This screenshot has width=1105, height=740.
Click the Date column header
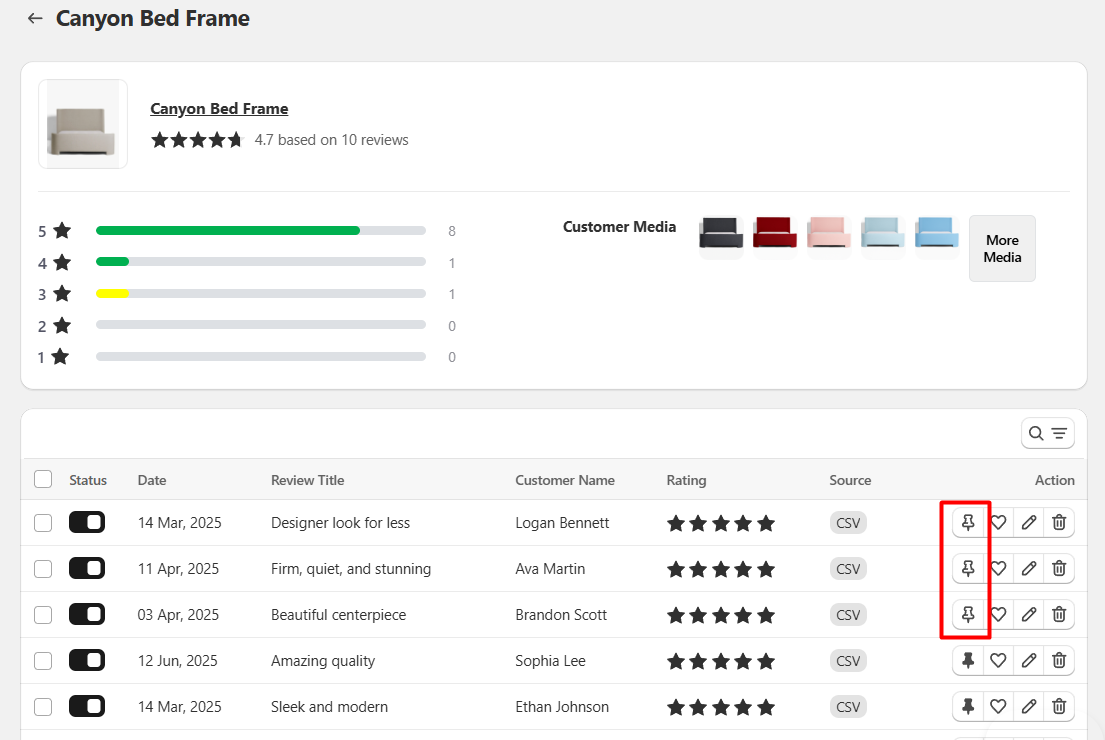tap(152, 480)
